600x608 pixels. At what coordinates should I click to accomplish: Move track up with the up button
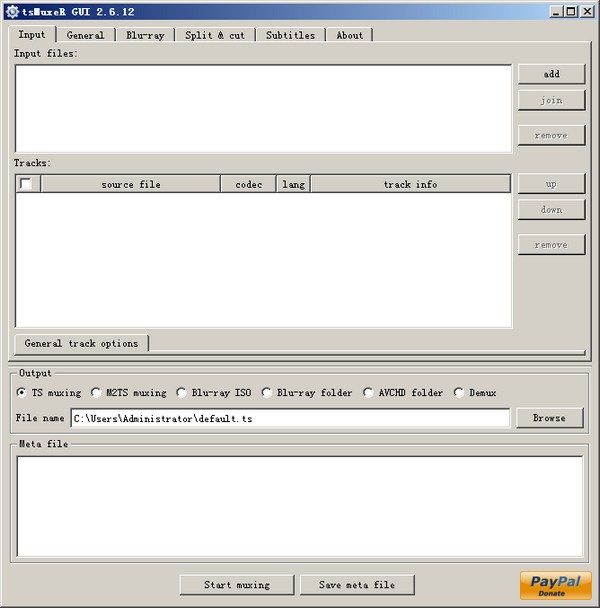[x=552, y=184]
